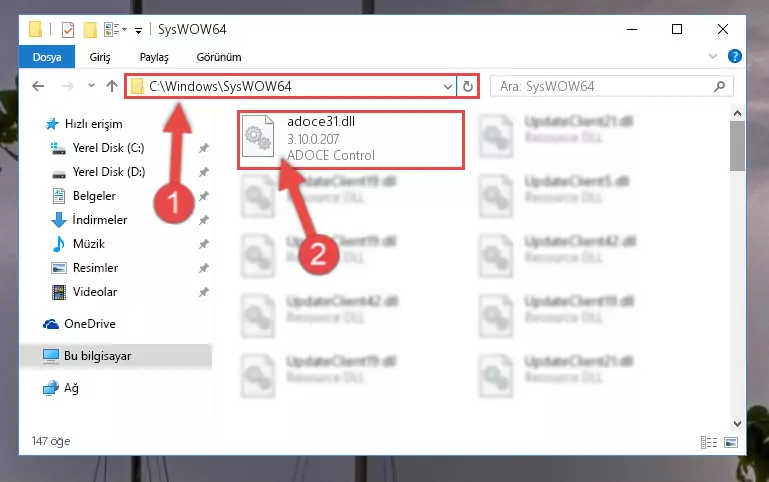The image size is (769, 482).
Task: Click the Properties checkmark icon in title bar
Action: pos(68,30)
